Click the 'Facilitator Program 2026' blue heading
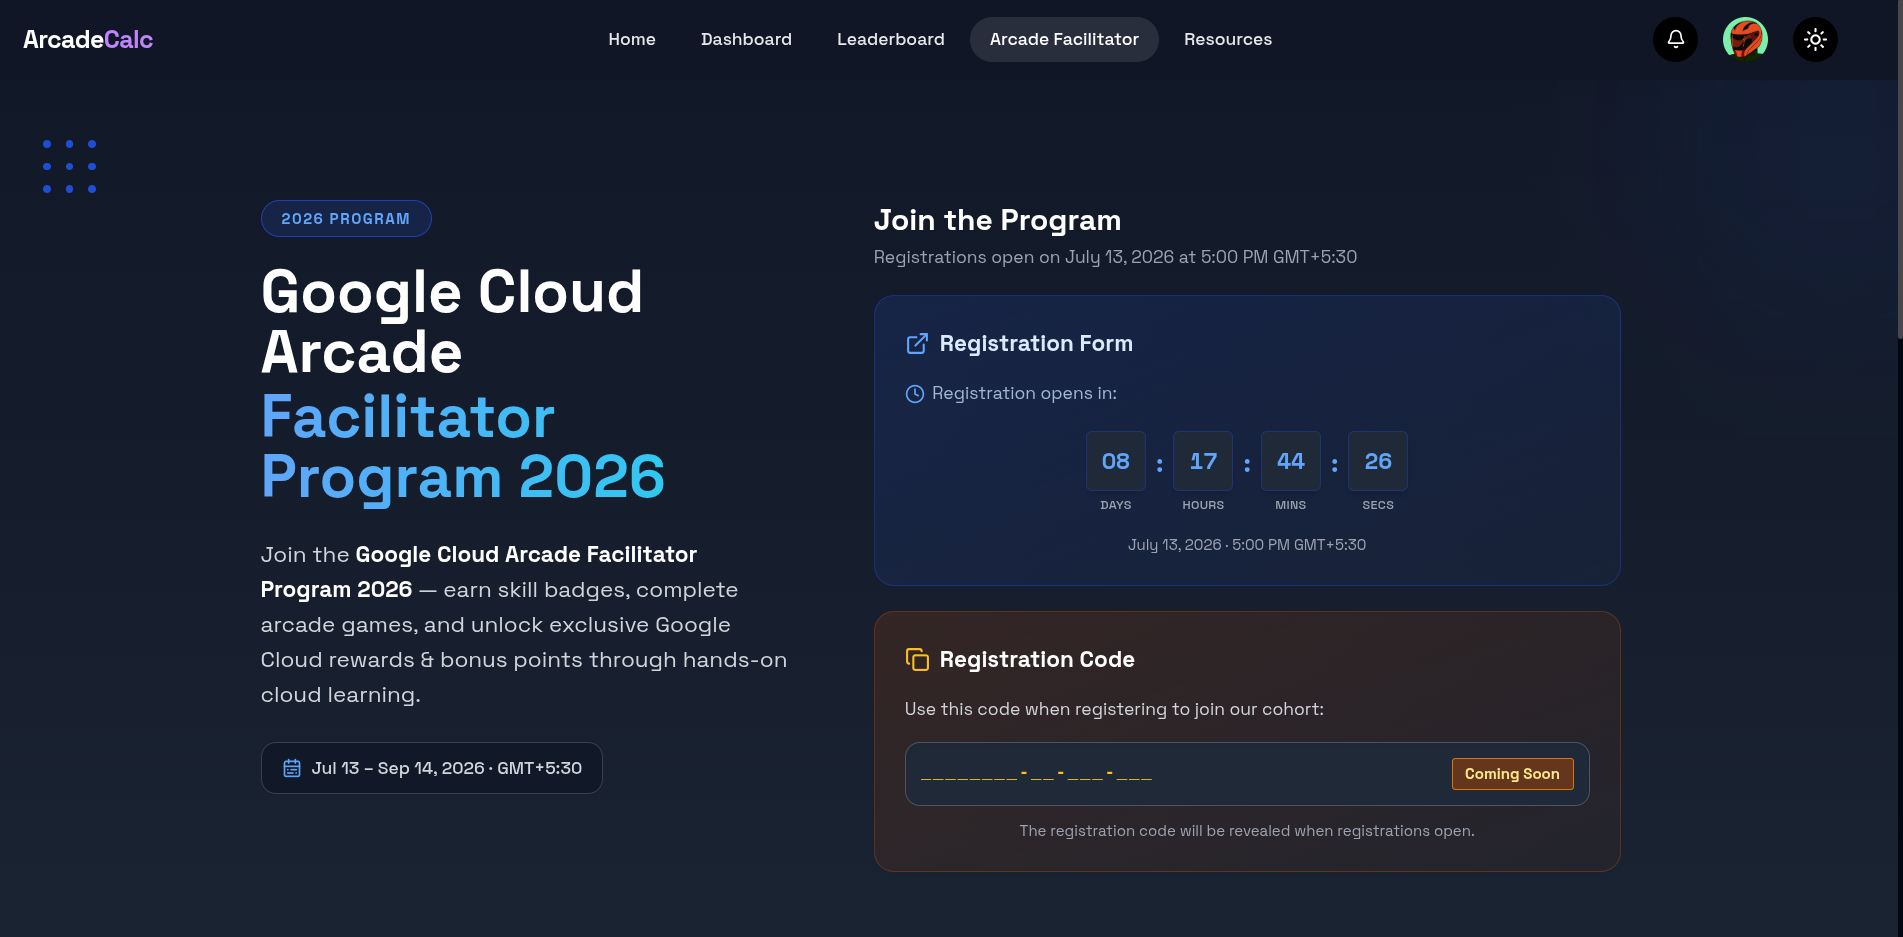Image resolution: width=1903 pixels, height=937 pixels. pyautogui.click(x=463, y=446)
